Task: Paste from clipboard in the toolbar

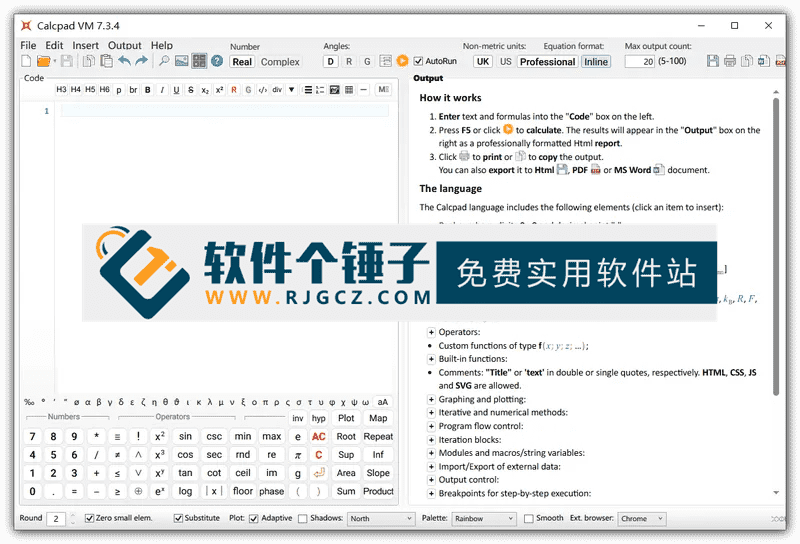Action: [x=106, y=61]
